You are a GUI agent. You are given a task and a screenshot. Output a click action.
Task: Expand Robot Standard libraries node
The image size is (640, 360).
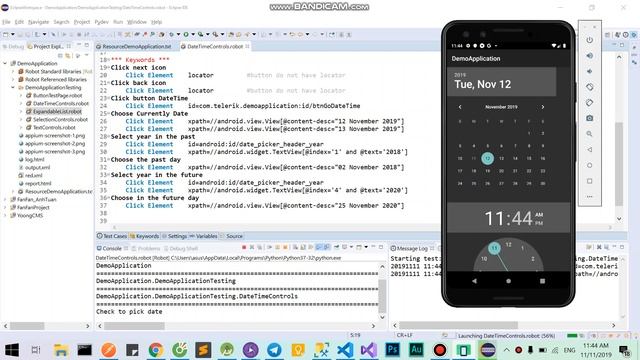pyautogui.click(x=13, y=71)
